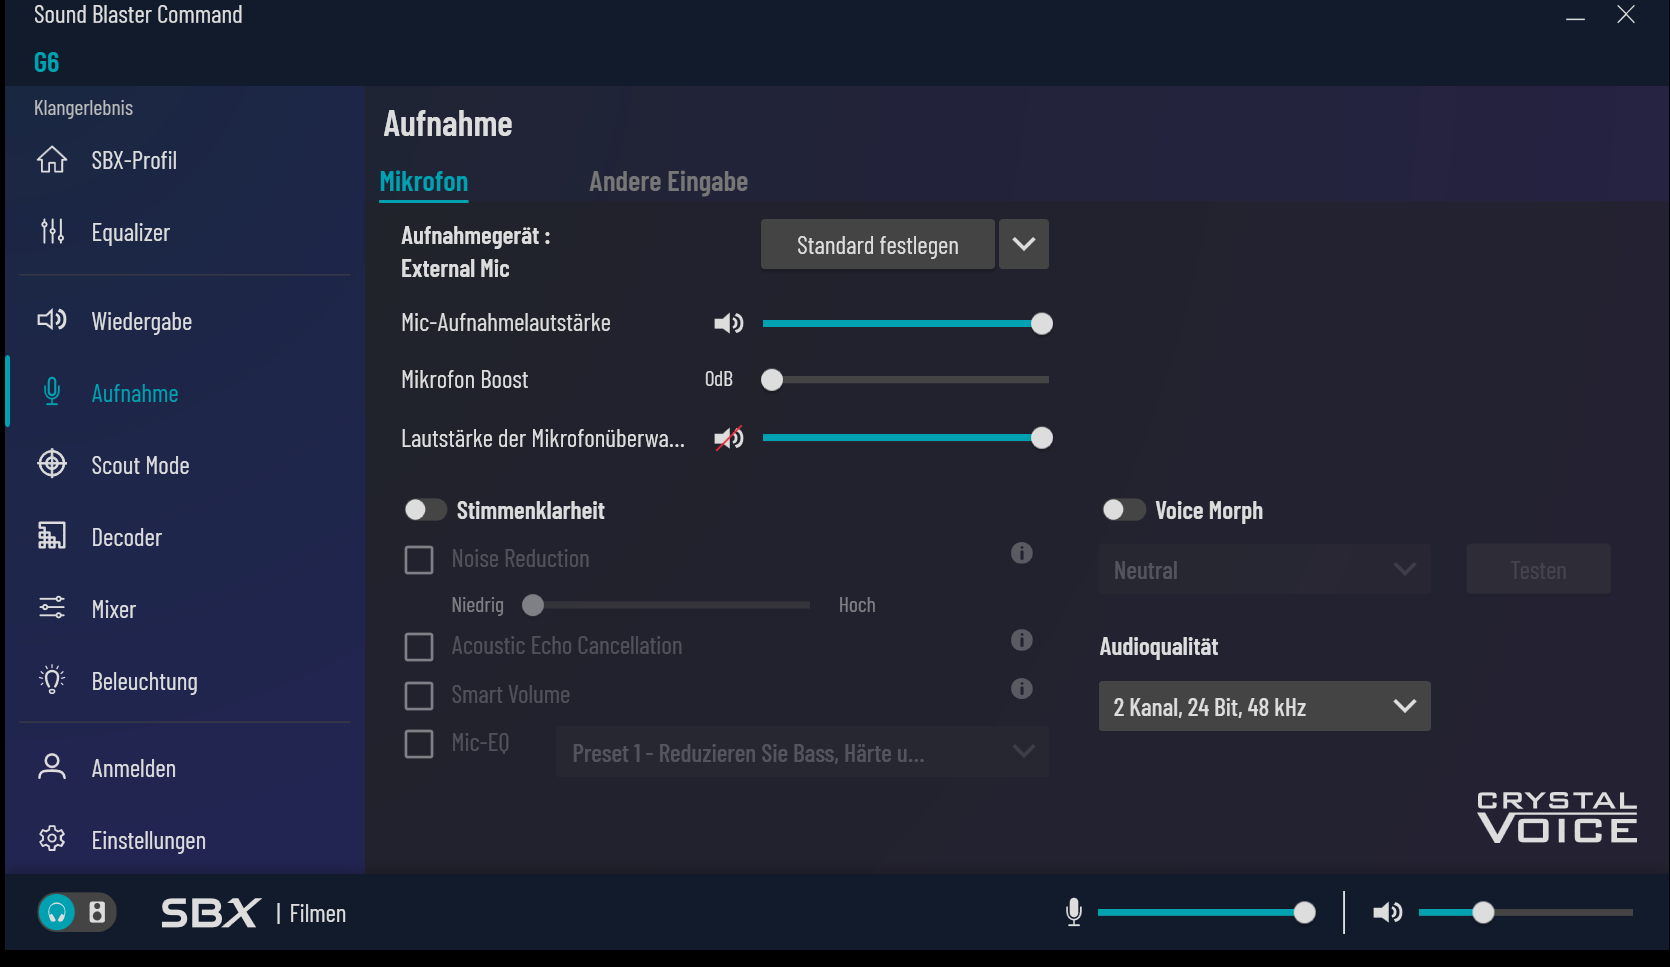This screenshot has width=1670, height=967.
Task: Open the Einstellungen menu label
Action: [x=148, y=840]
